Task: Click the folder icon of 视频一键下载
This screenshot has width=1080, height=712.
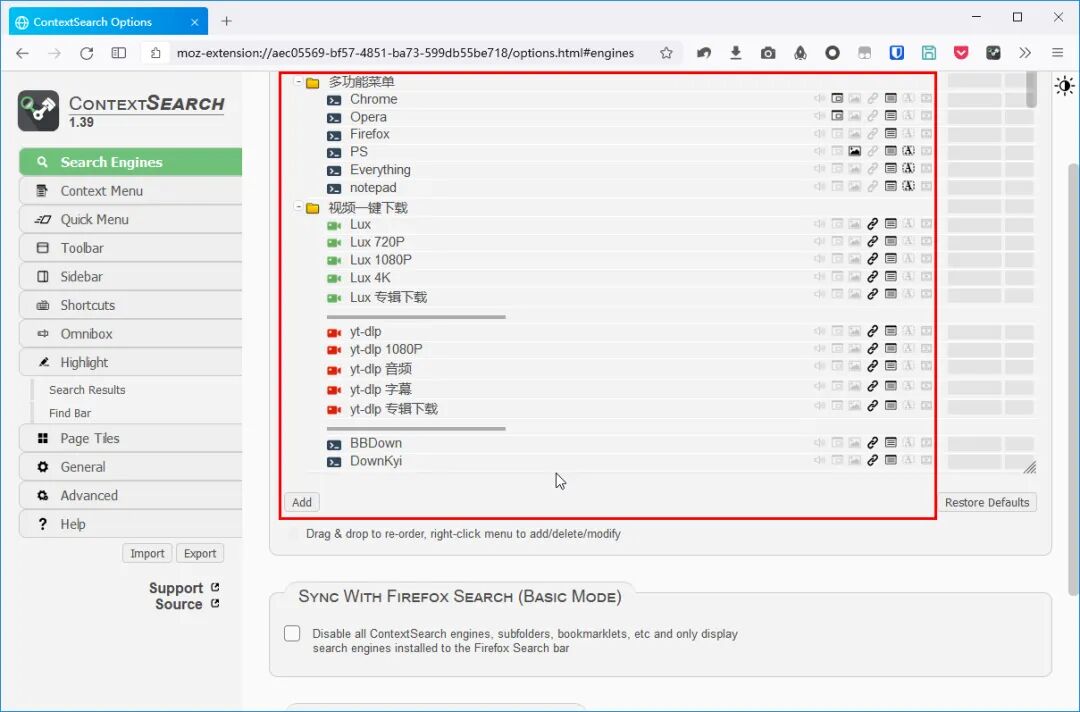Action: (x=313, y=208)
